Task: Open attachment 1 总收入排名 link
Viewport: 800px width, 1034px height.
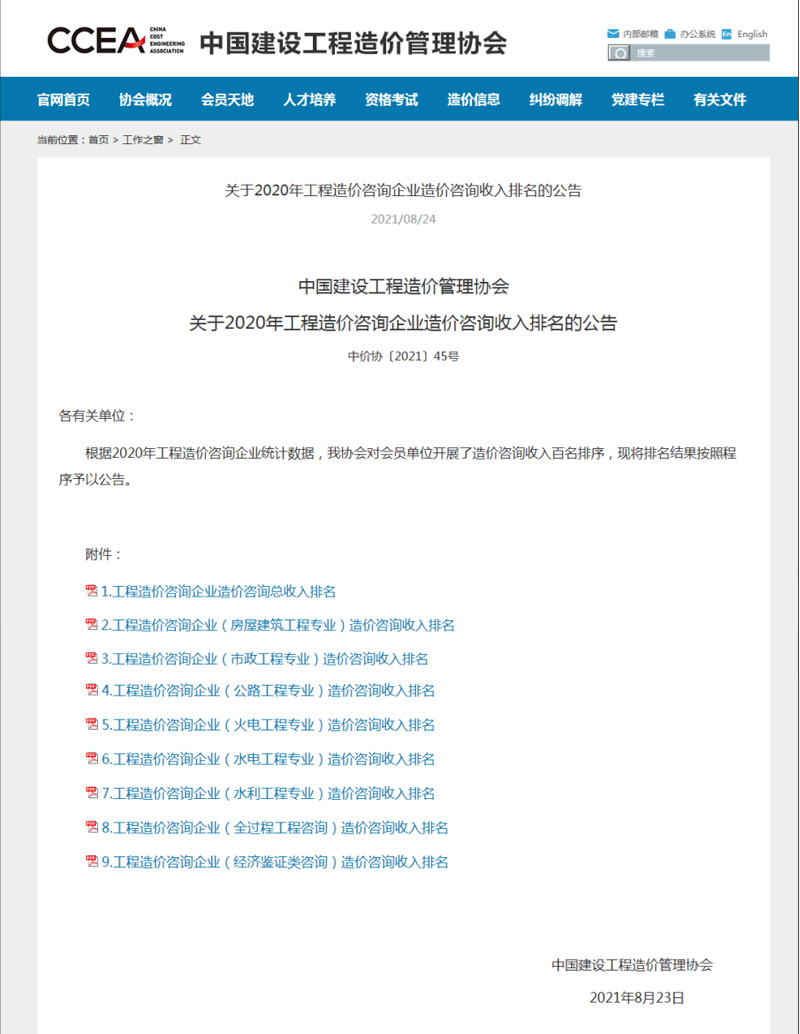Action: click(218, 592)
